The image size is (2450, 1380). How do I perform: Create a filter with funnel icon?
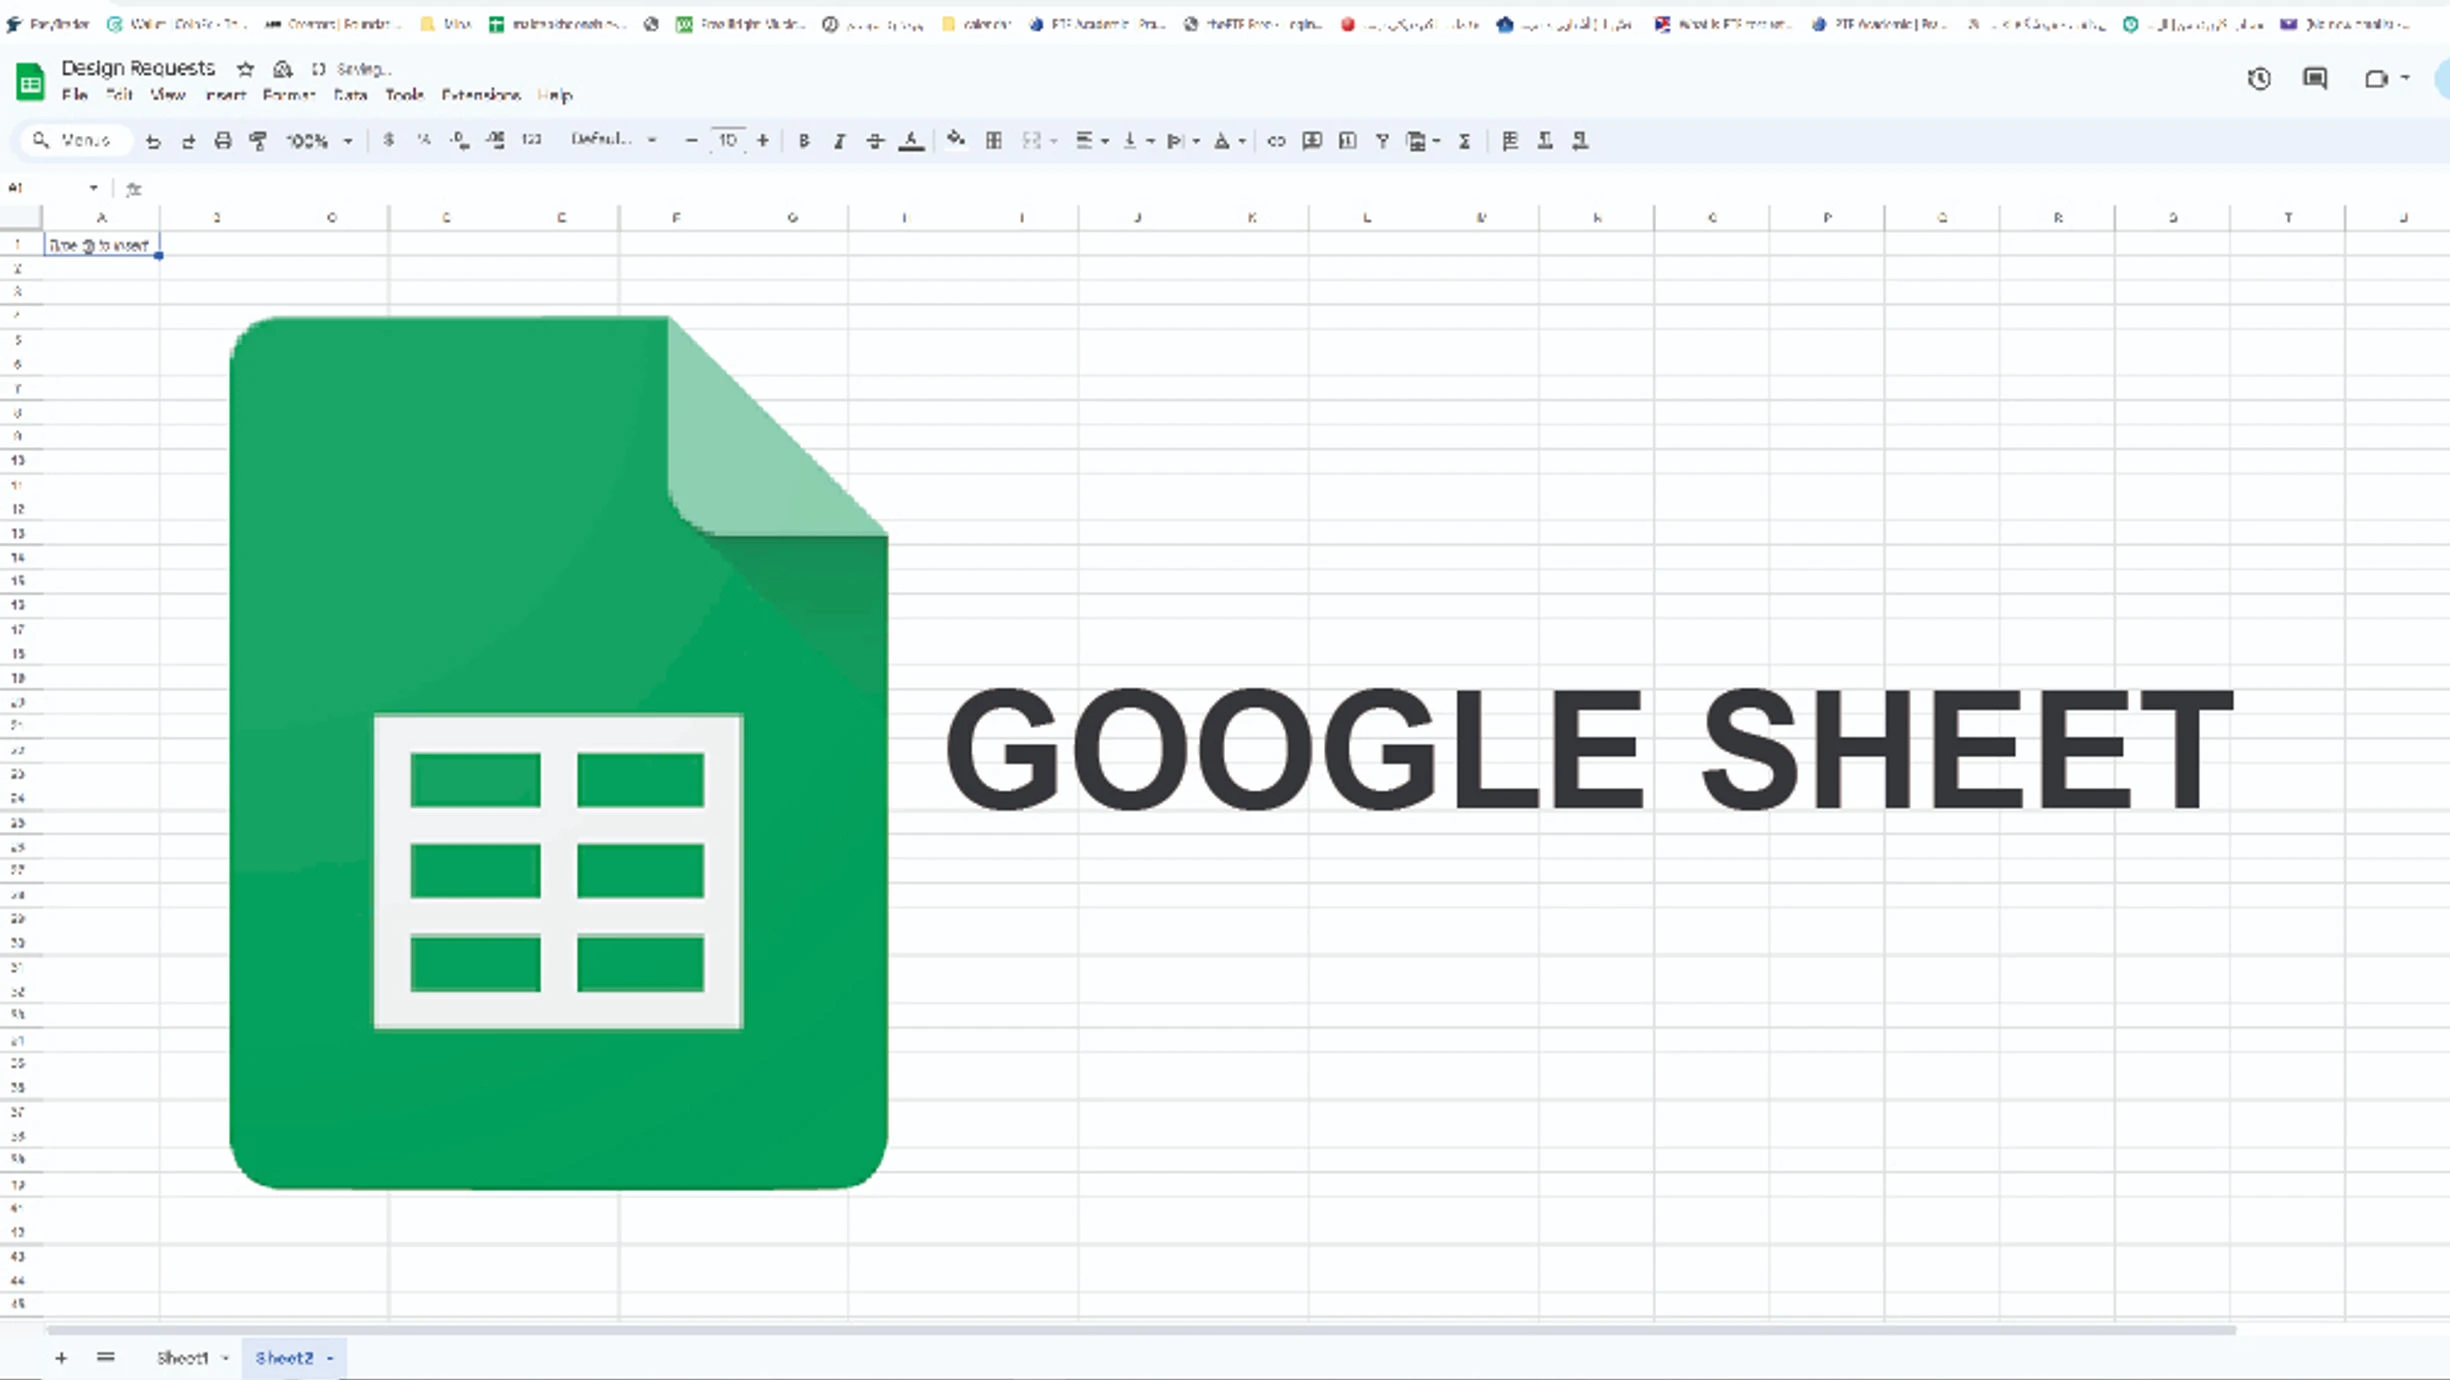point(1383,141)
